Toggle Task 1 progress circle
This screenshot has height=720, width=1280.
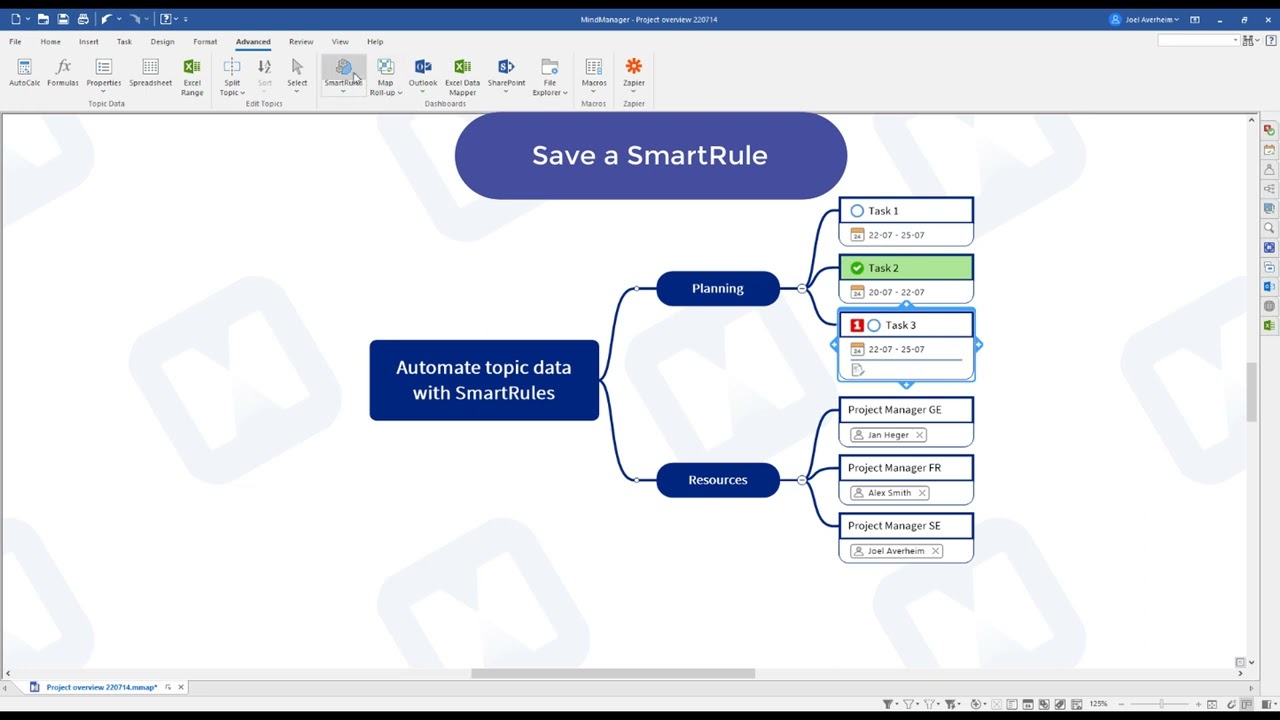coord(857,211)
